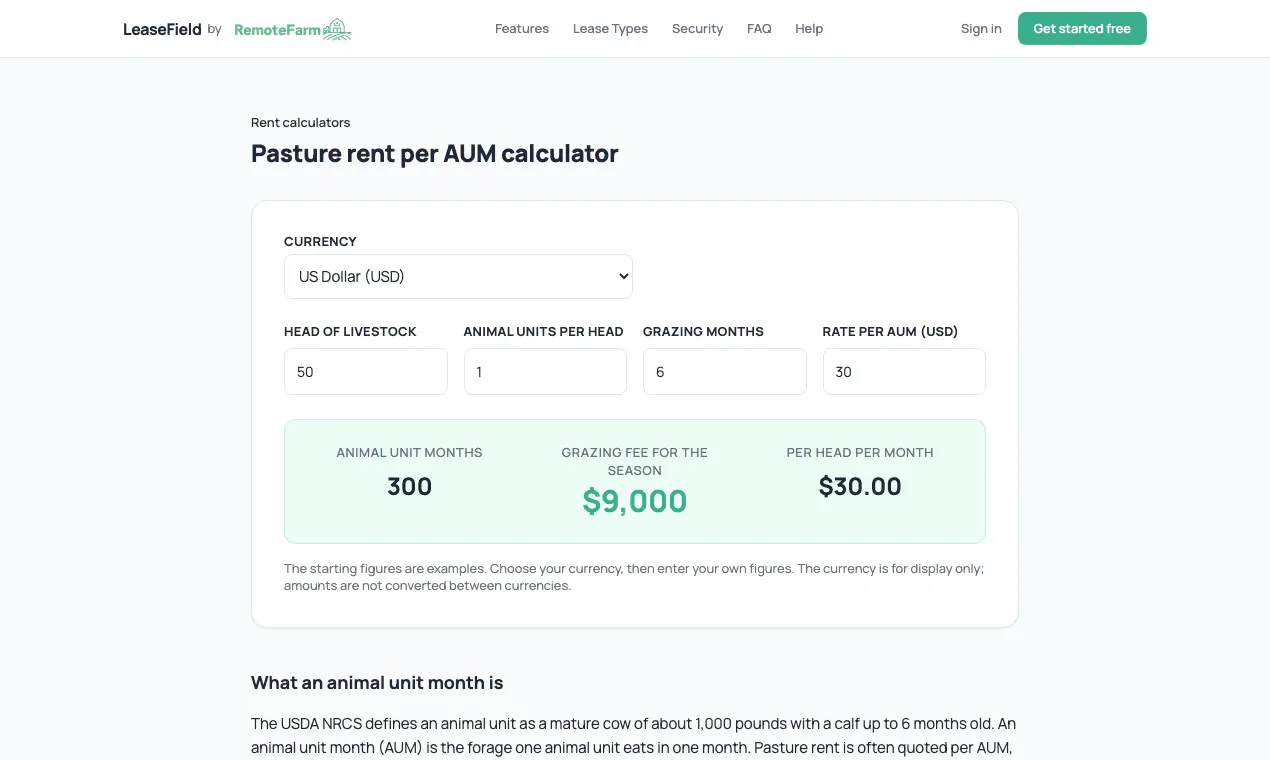Image resolution: width=1270 pixels, height=760 pixels.
Task: Open the Security nav link
Action: 697,29
